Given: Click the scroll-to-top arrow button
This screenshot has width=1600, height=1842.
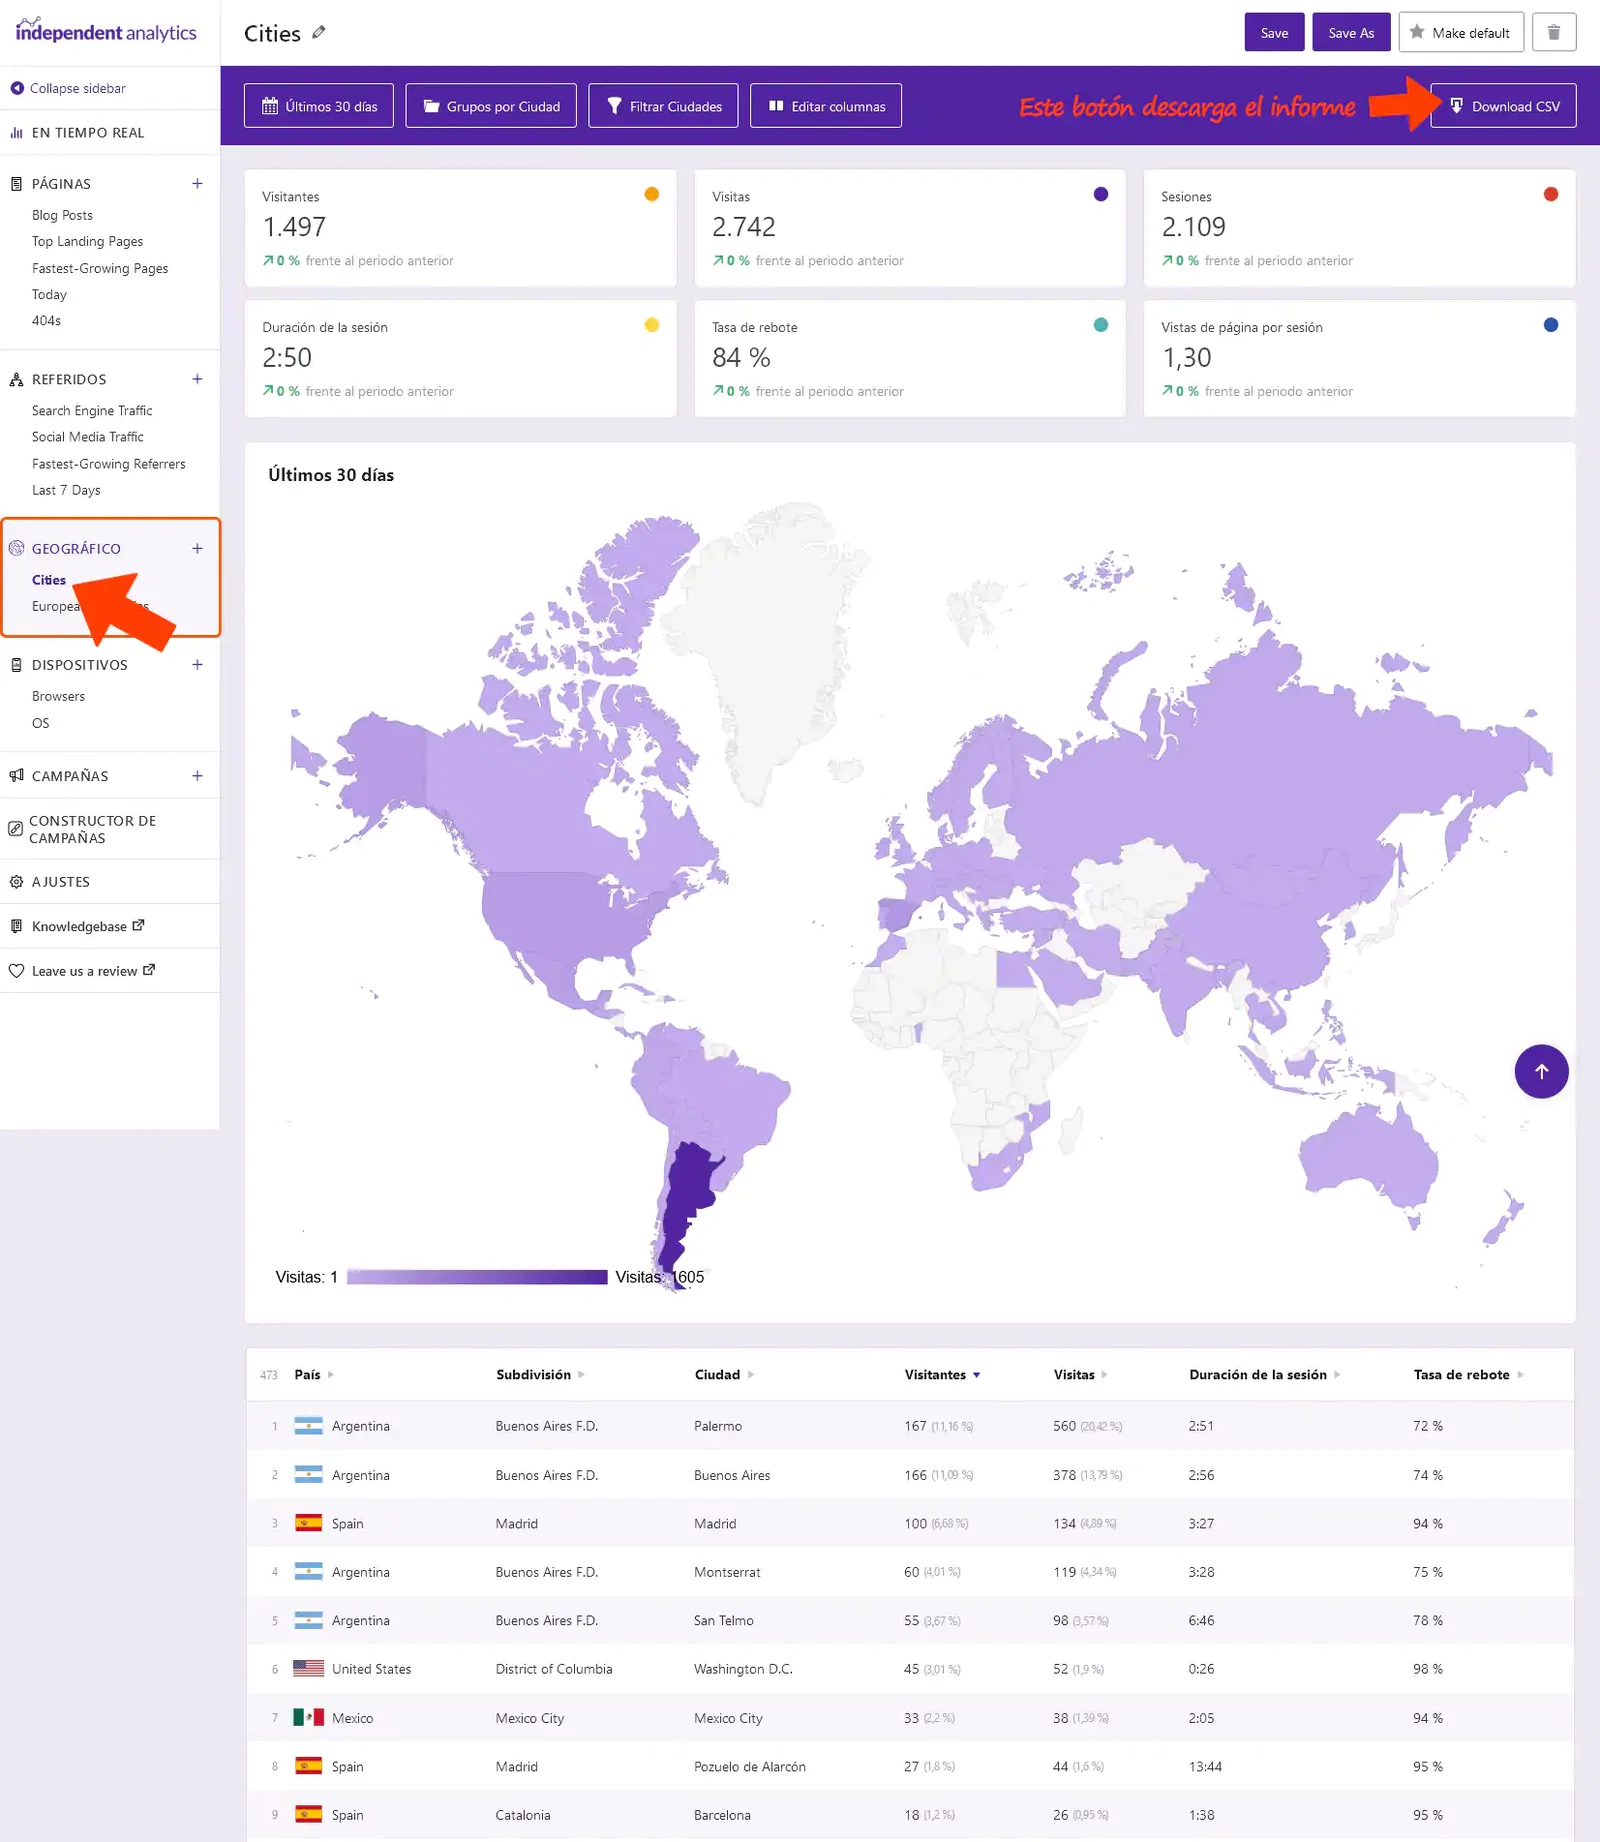Looking at the screenshot, I should pos(1541,1071).
